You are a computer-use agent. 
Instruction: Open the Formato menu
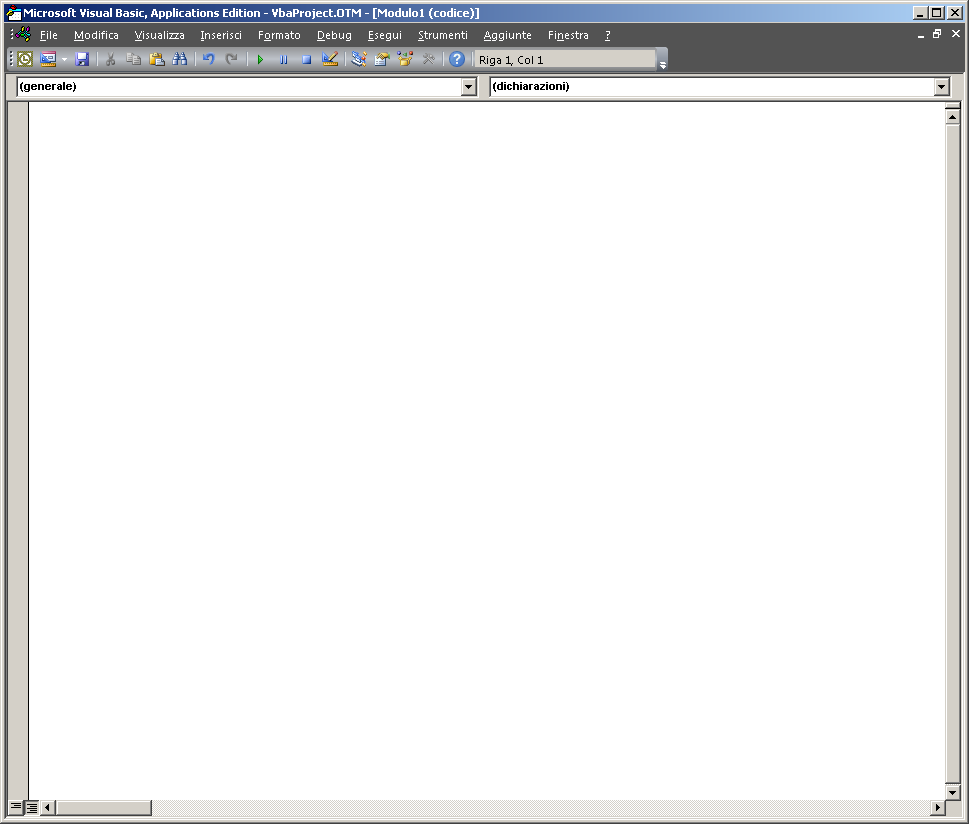(279, 35)
